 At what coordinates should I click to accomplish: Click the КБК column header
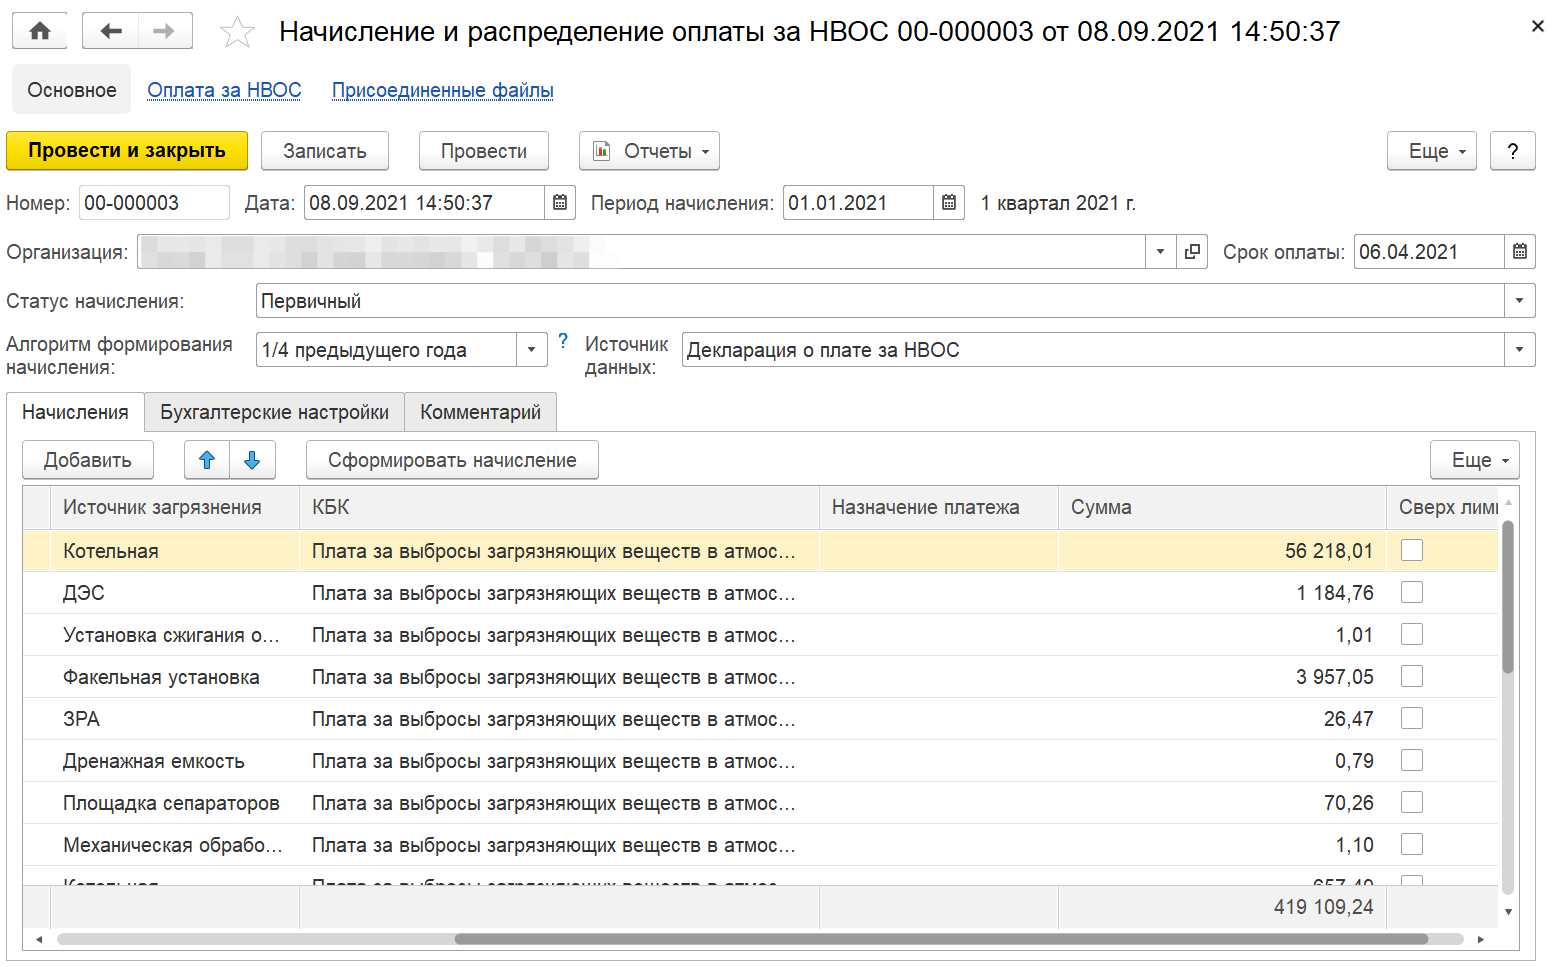[559, 507]
